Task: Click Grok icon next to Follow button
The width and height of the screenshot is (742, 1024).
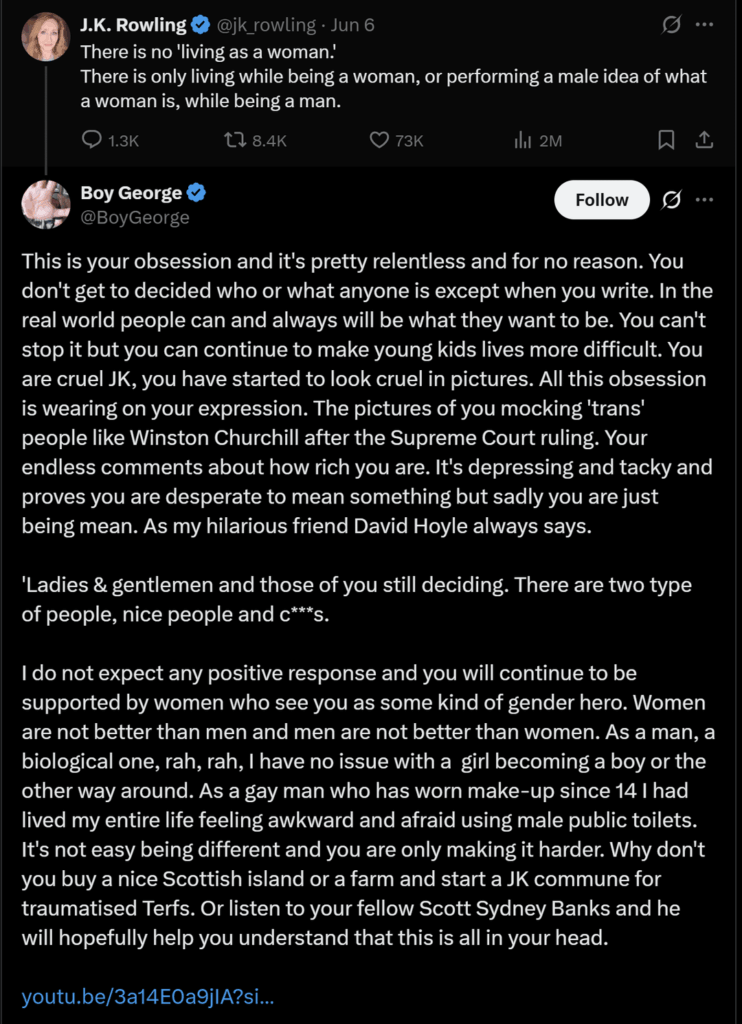Action: point(671,200)
